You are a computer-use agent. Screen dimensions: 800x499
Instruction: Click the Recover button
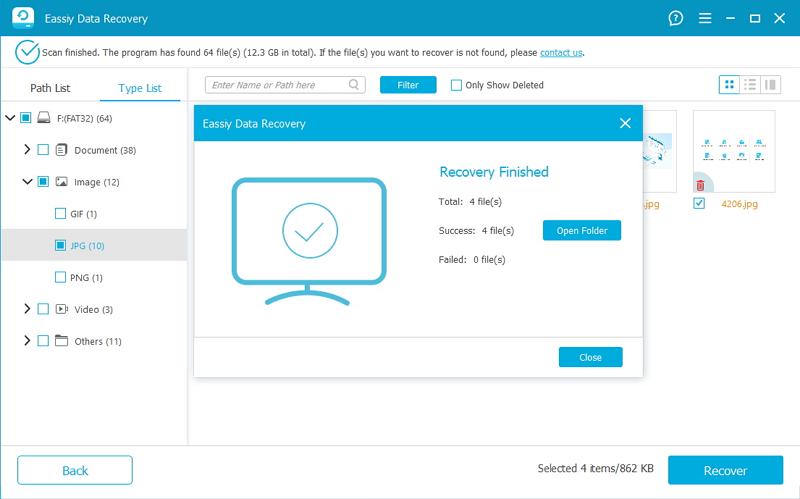(725, 470)
